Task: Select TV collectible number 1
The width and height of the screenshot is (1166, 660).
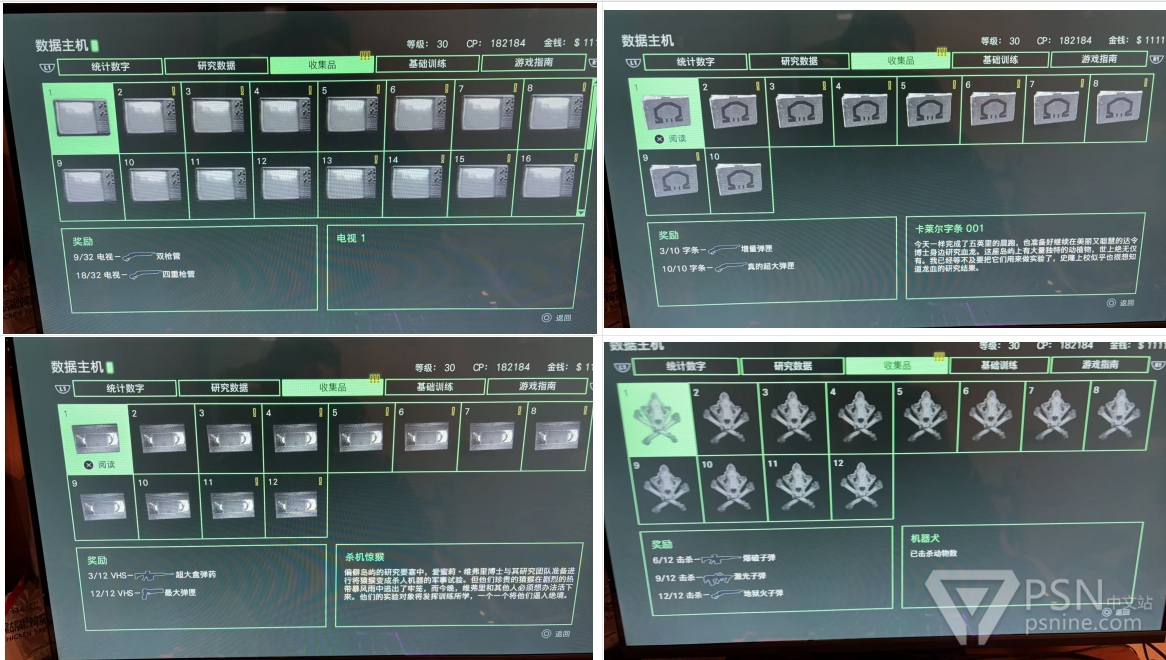Action: [82, 117]
